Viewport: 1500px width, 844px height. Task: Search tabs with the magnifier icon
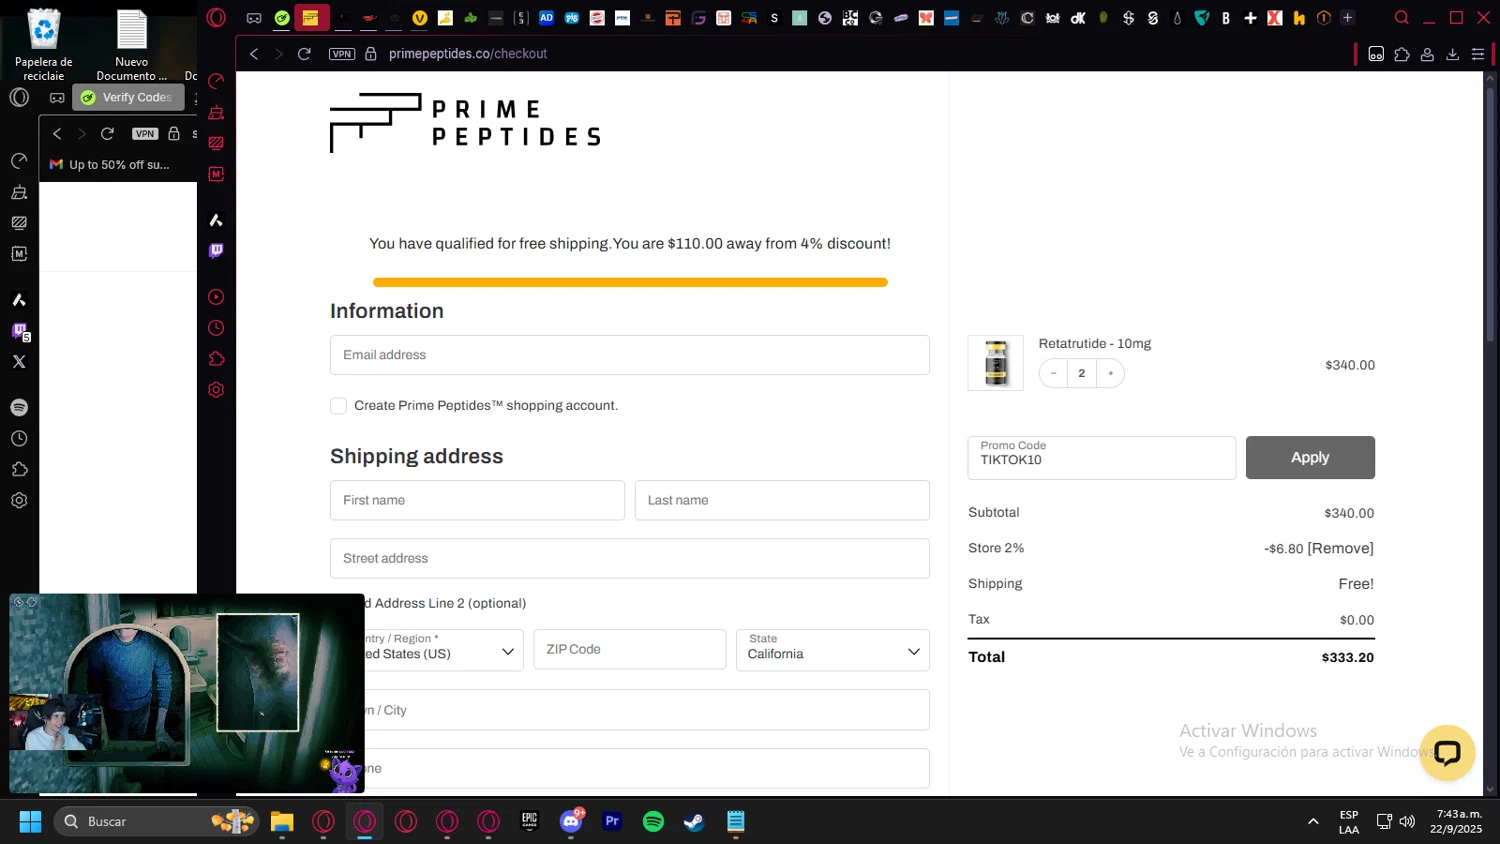(x=1402, y=18)
